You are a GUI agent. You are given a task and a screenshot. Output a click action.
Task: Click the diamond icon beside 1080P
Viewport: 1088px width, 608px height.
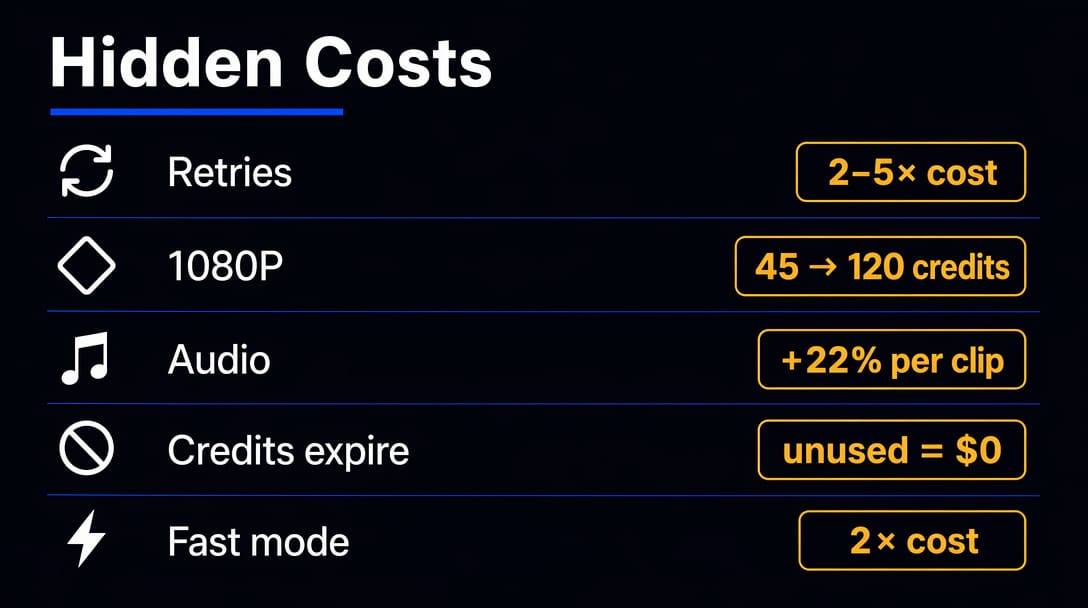86,265
